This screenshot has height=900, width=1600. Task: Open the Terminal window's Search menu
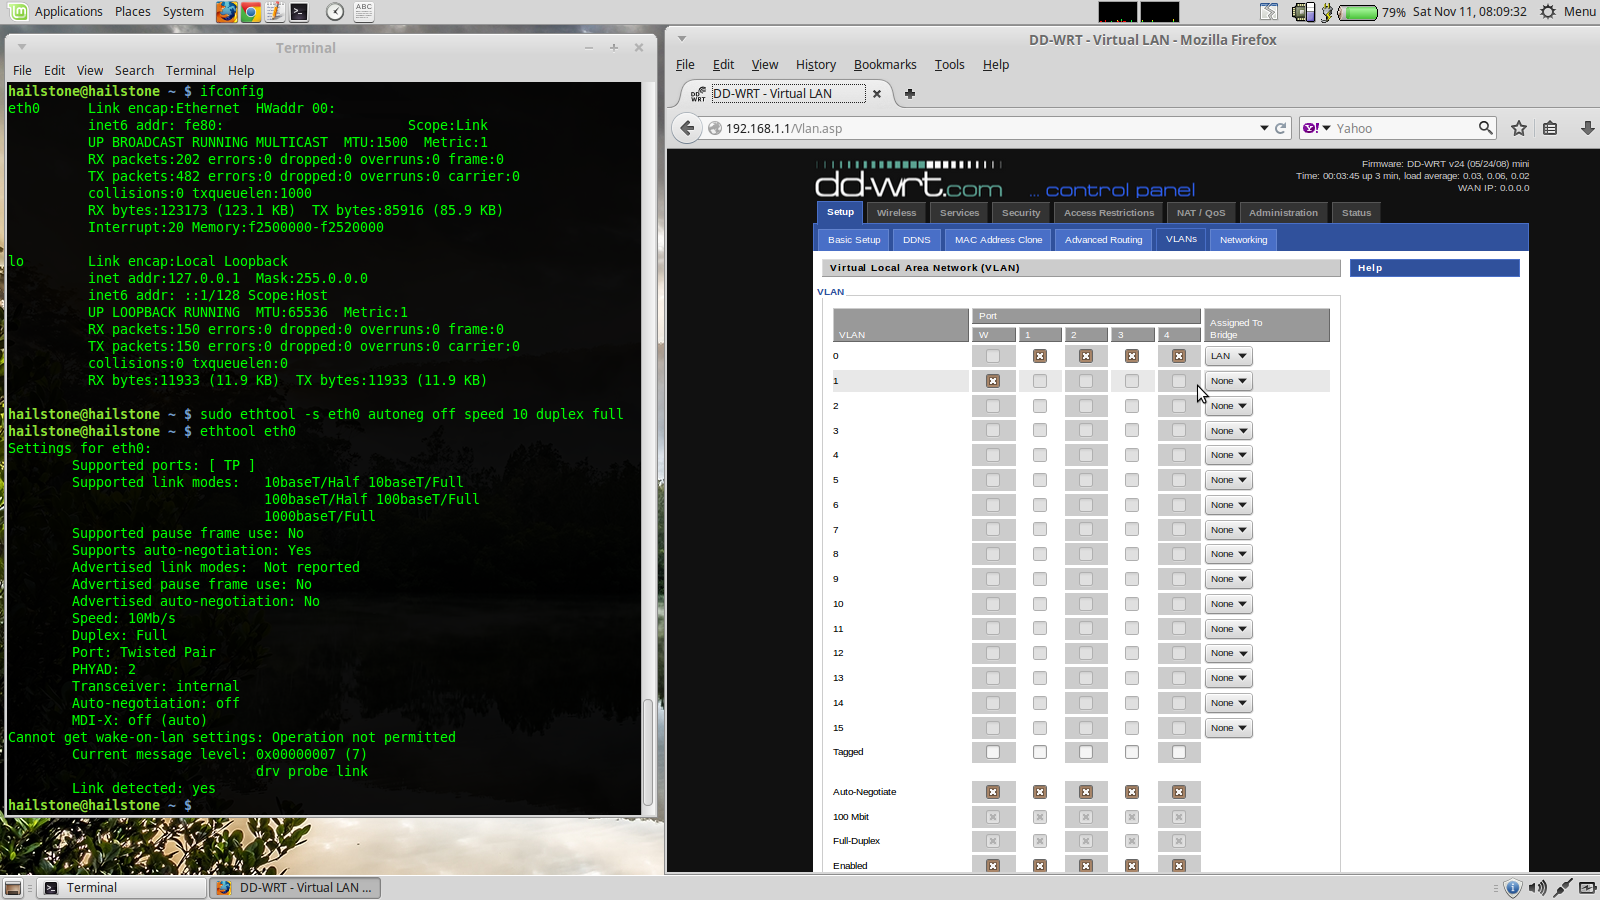click(x=134, y=71)
